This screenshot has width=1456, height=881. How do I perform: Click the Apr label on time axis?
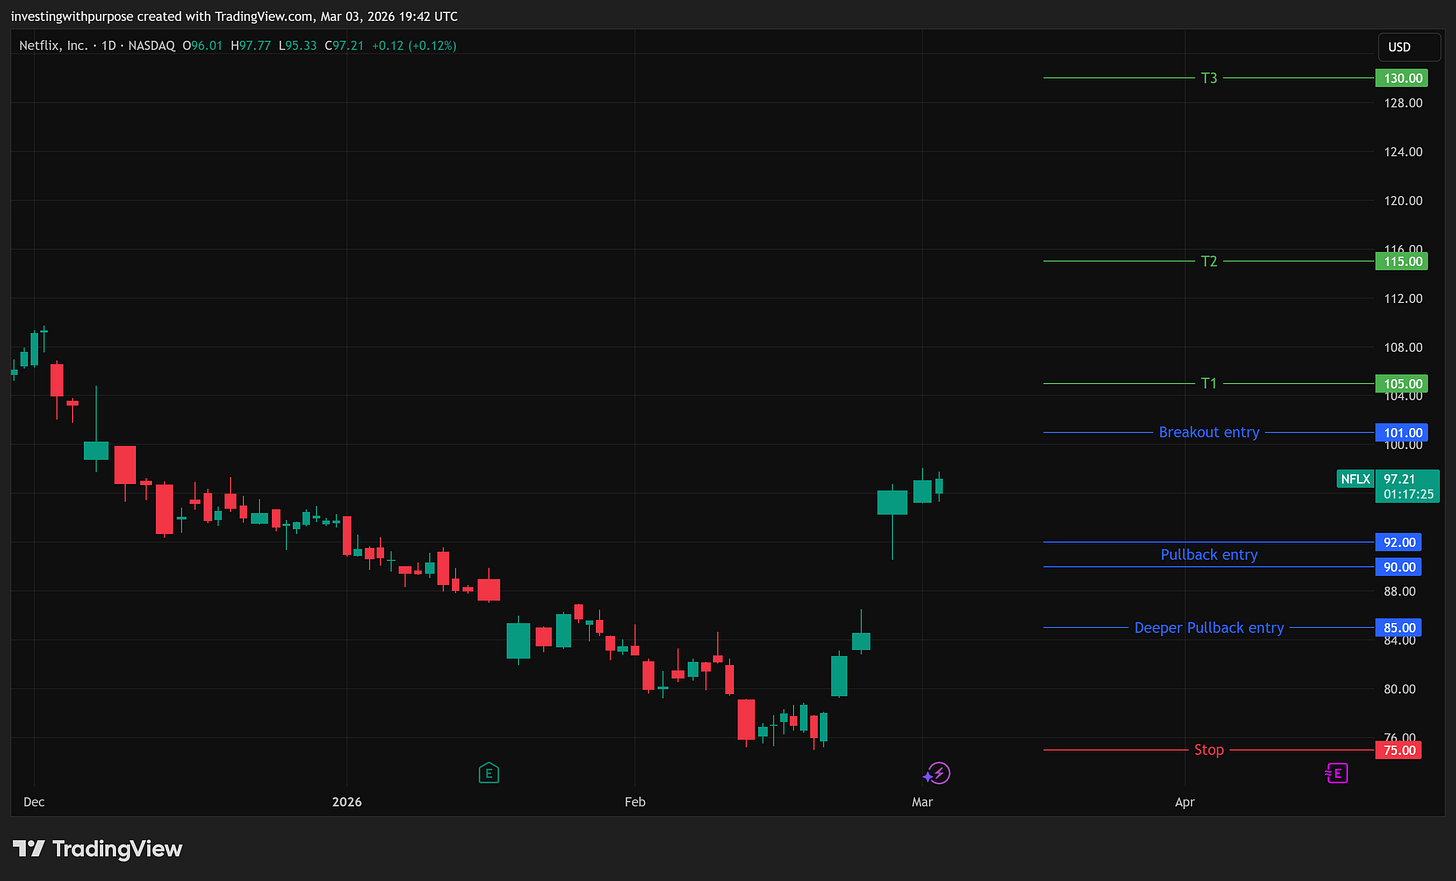point(1185,802)
